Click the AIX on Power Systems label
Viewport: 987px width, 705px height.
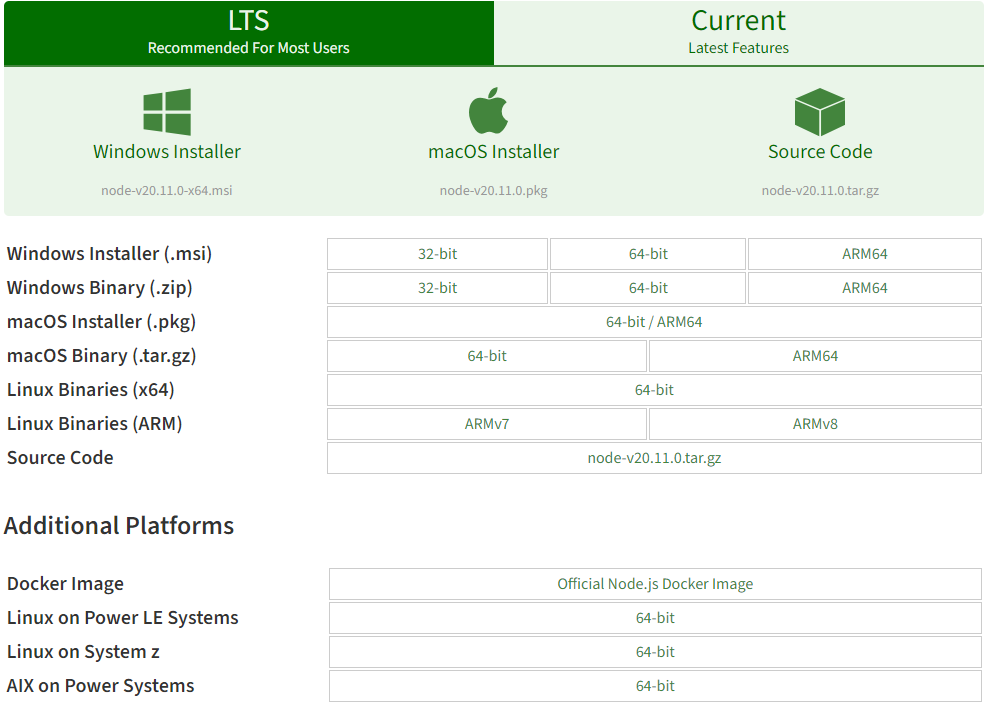pyautogui.click(x=101, y=685)
